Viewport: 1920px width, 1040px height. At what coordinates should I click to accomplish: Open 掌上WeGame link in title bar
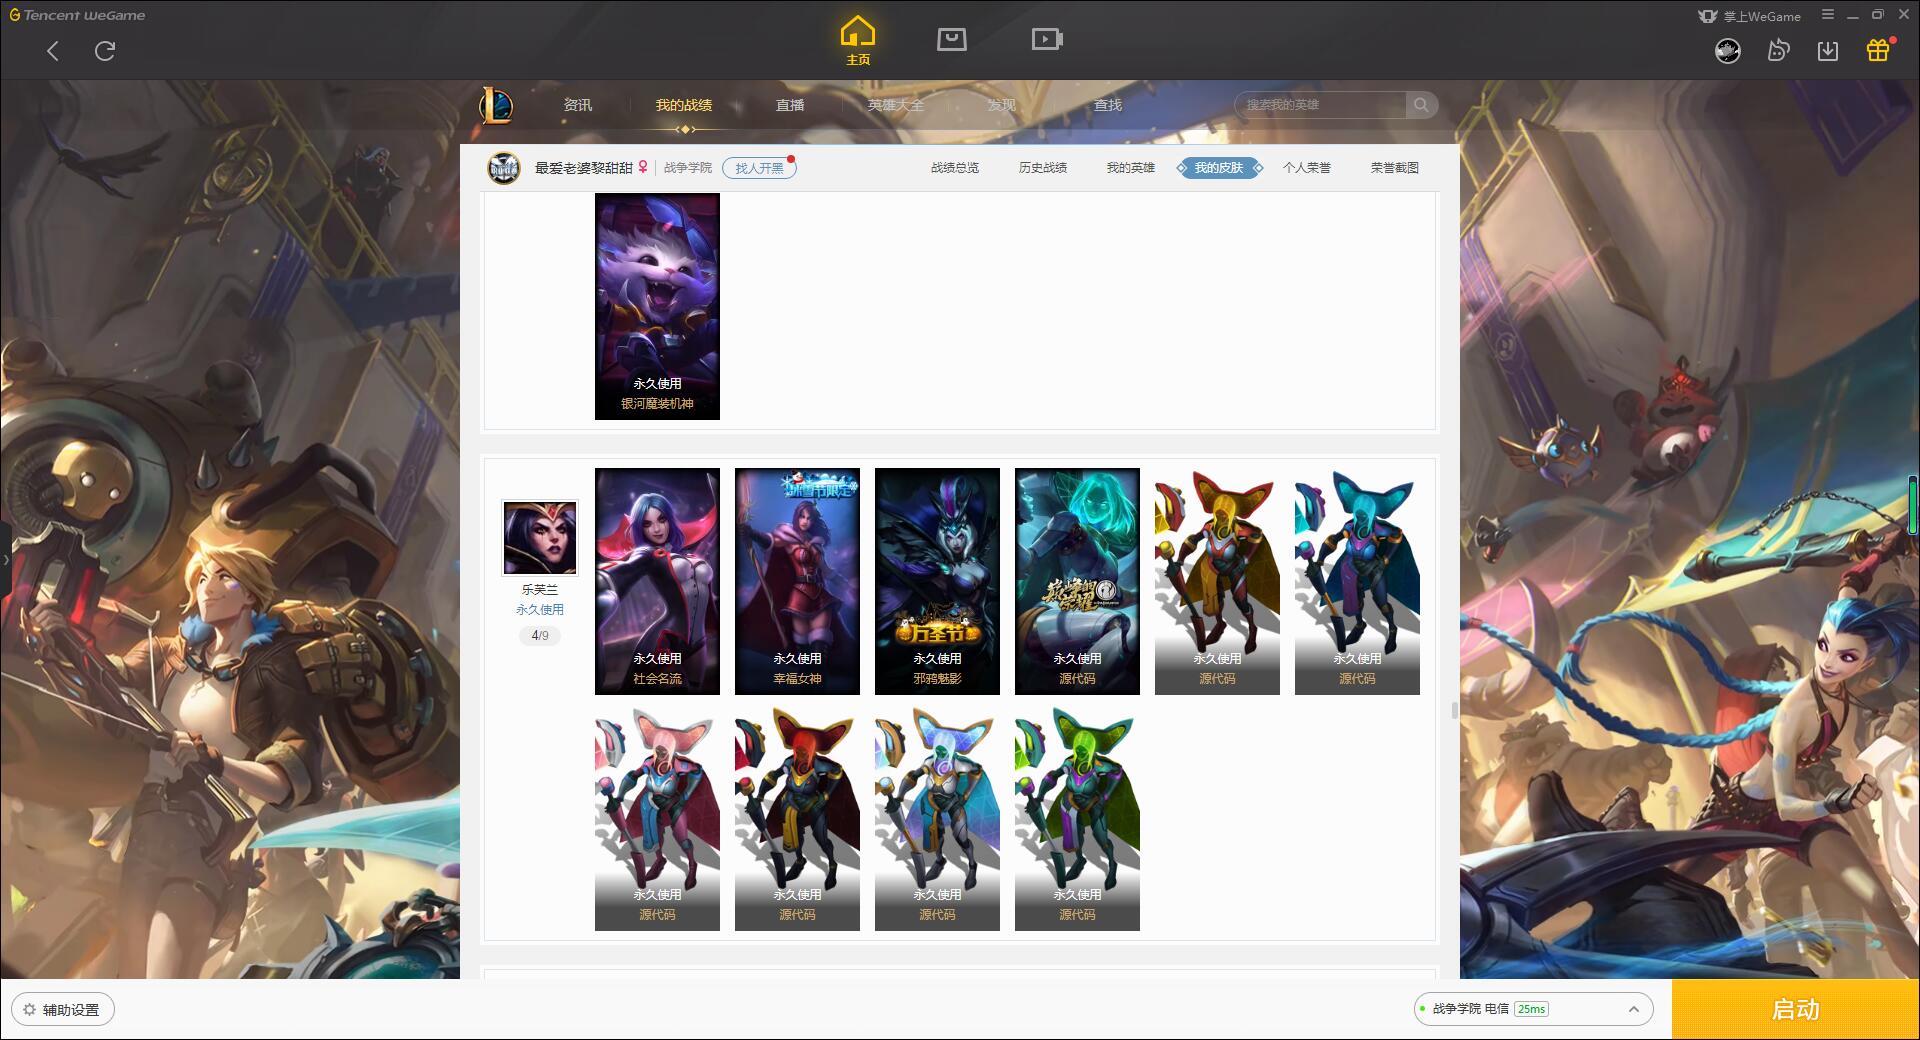pyautogui.click(x=1750, y=16)
